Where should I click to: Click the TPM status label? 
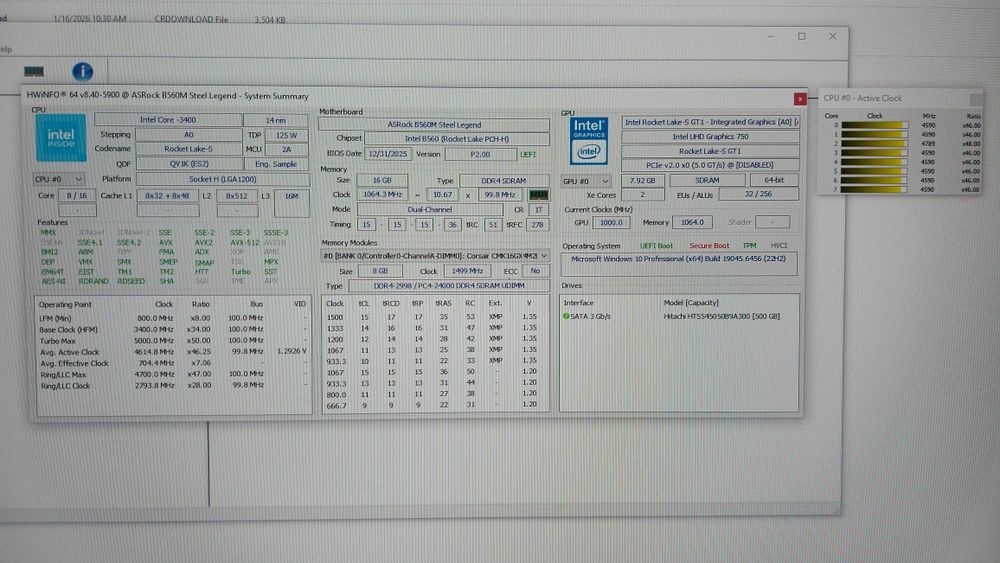pos(749,245)
